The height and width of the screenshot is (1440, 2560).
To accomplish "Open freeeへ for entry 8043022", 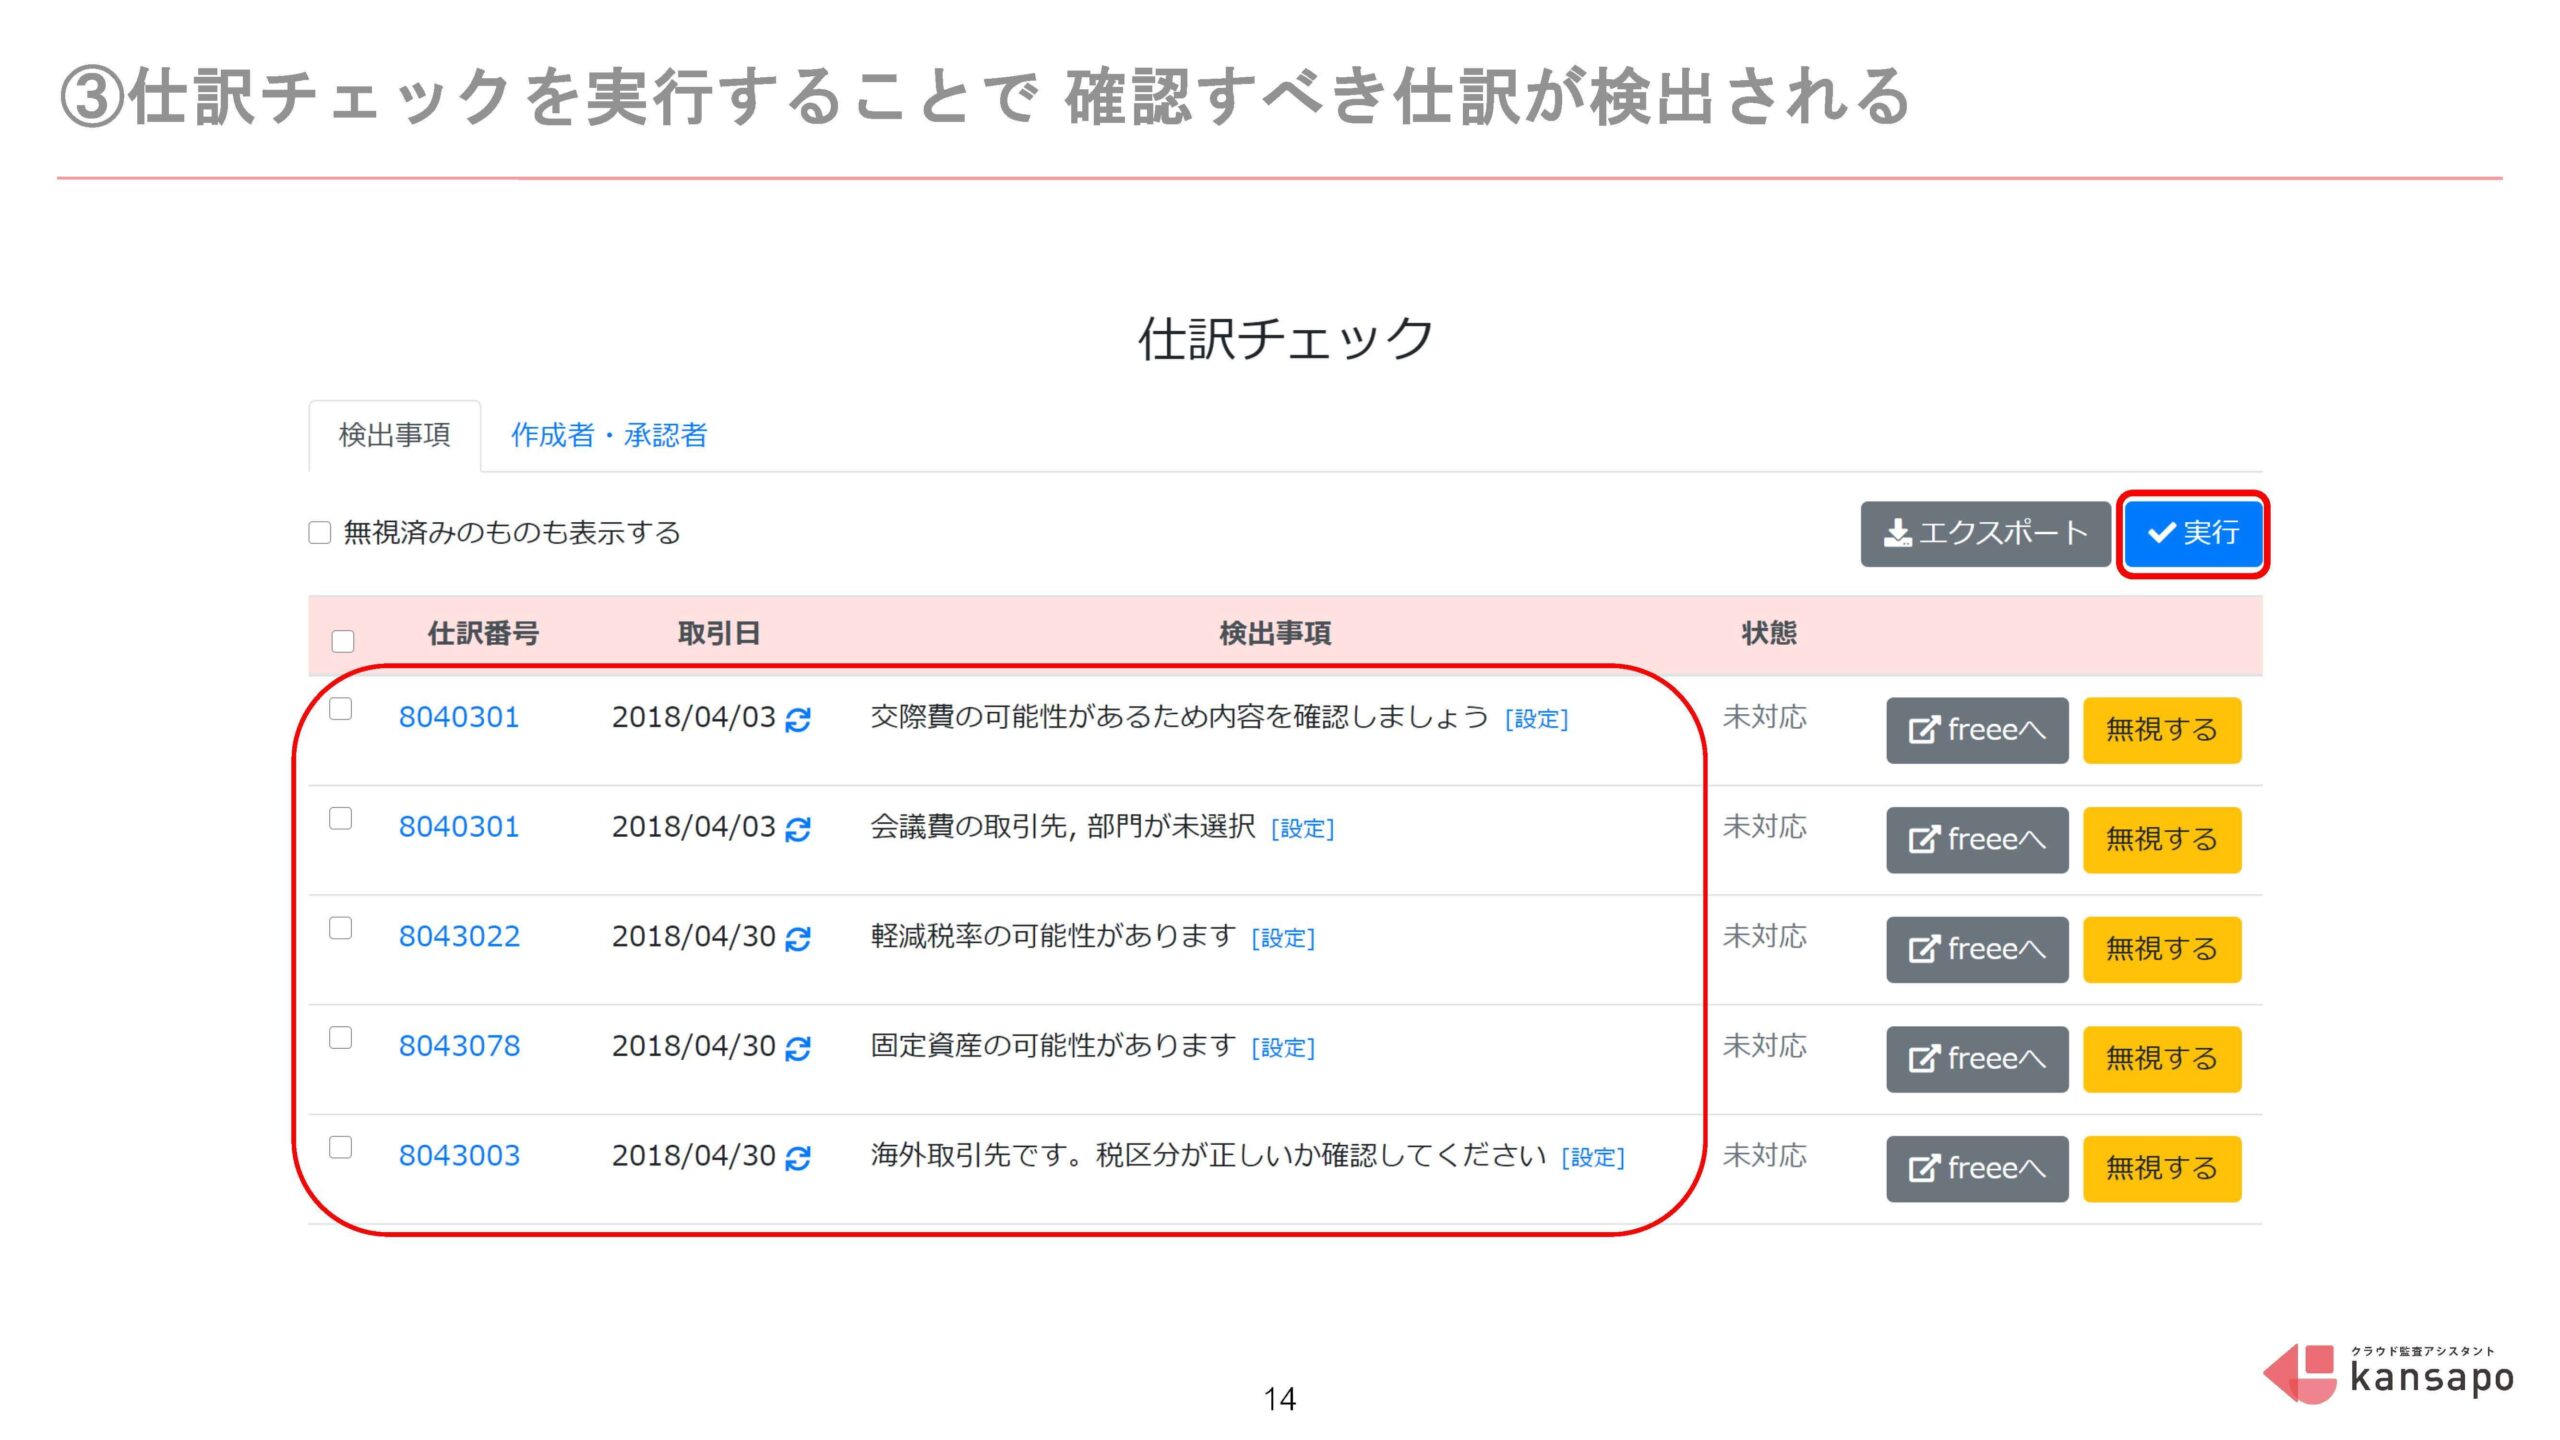I will click(1977, 949).
